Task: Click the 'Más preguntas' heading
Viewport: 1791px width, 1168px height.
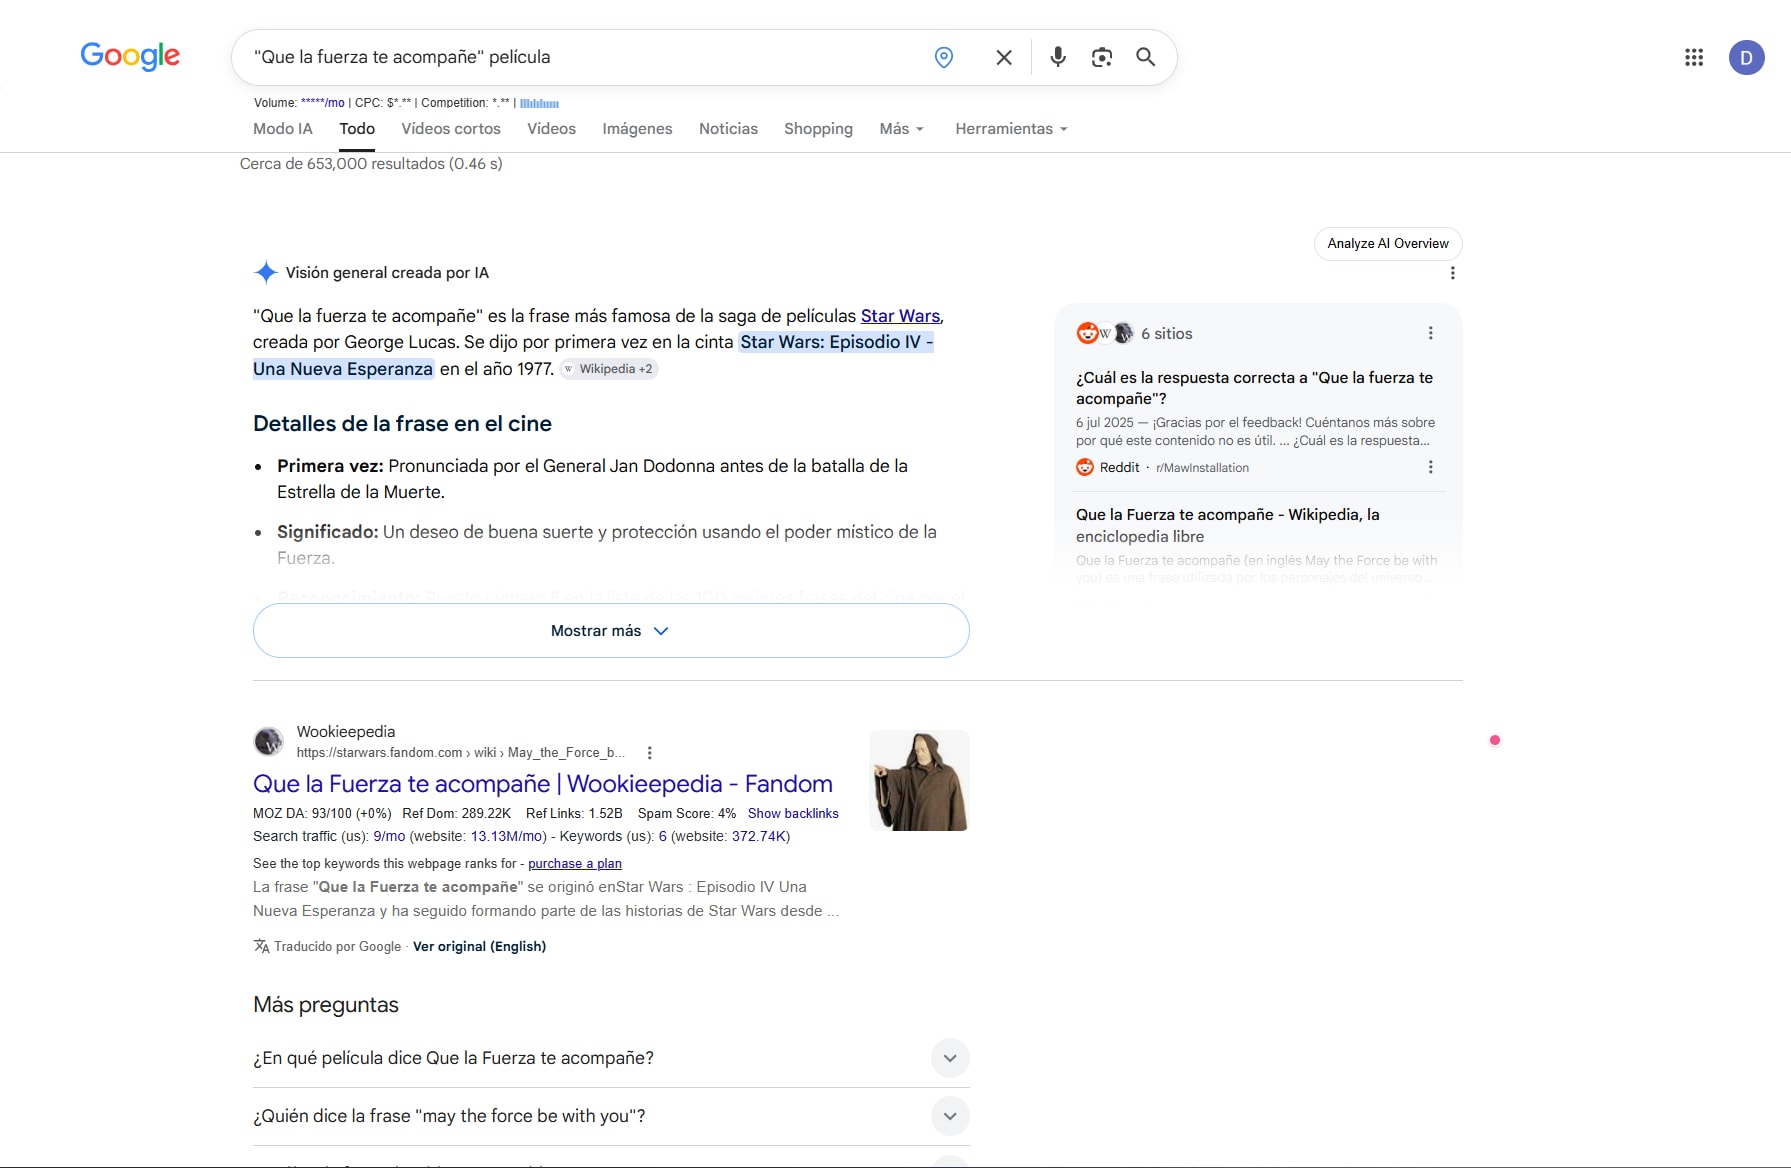Action: 326,1005
